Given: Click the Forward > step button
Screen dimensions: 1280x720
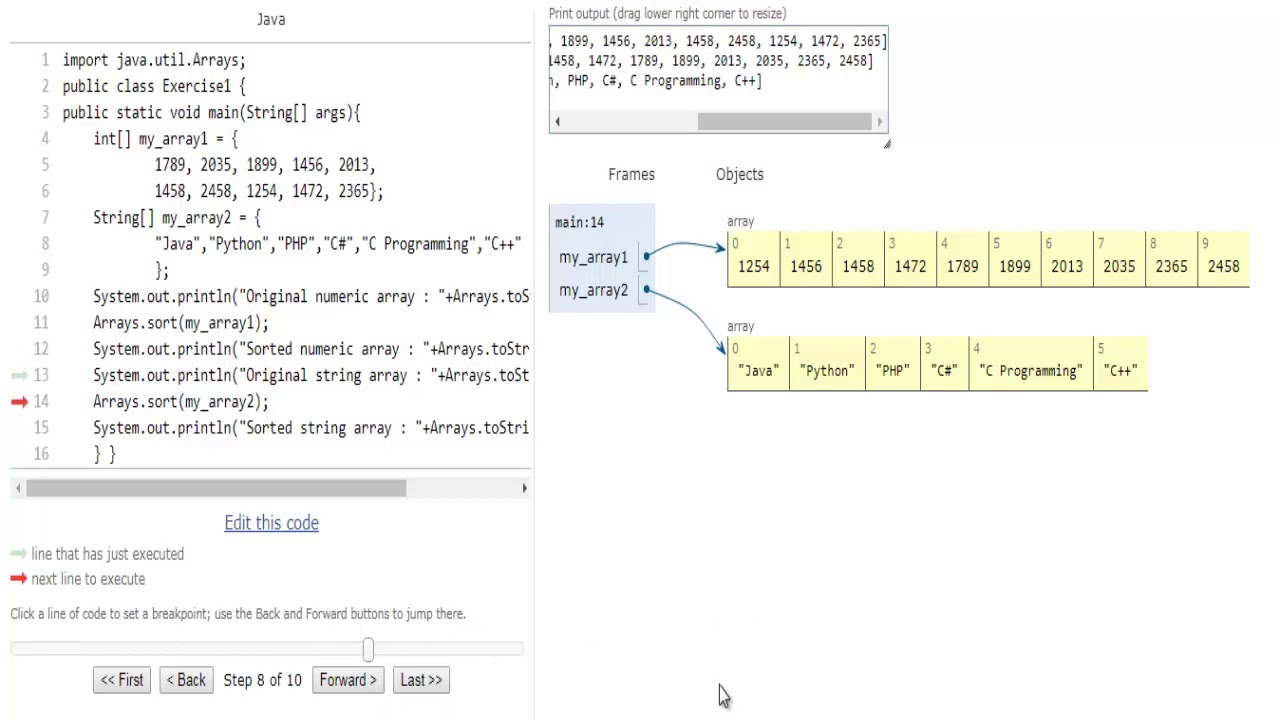Looking at the screenshot, I should (348, 680).
